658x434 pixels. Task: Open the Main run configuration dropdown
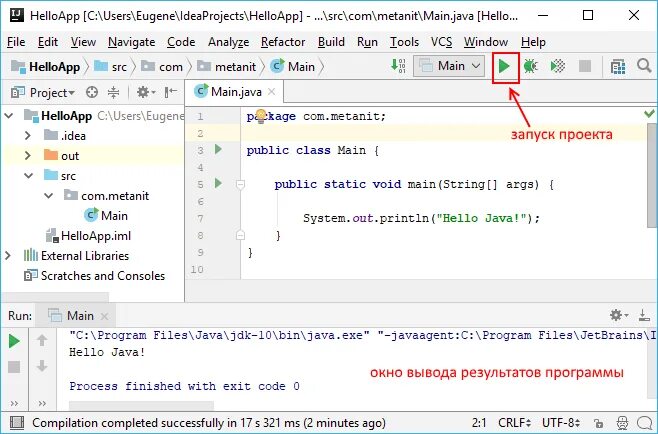pyautogui.click(x=449, y=66)
